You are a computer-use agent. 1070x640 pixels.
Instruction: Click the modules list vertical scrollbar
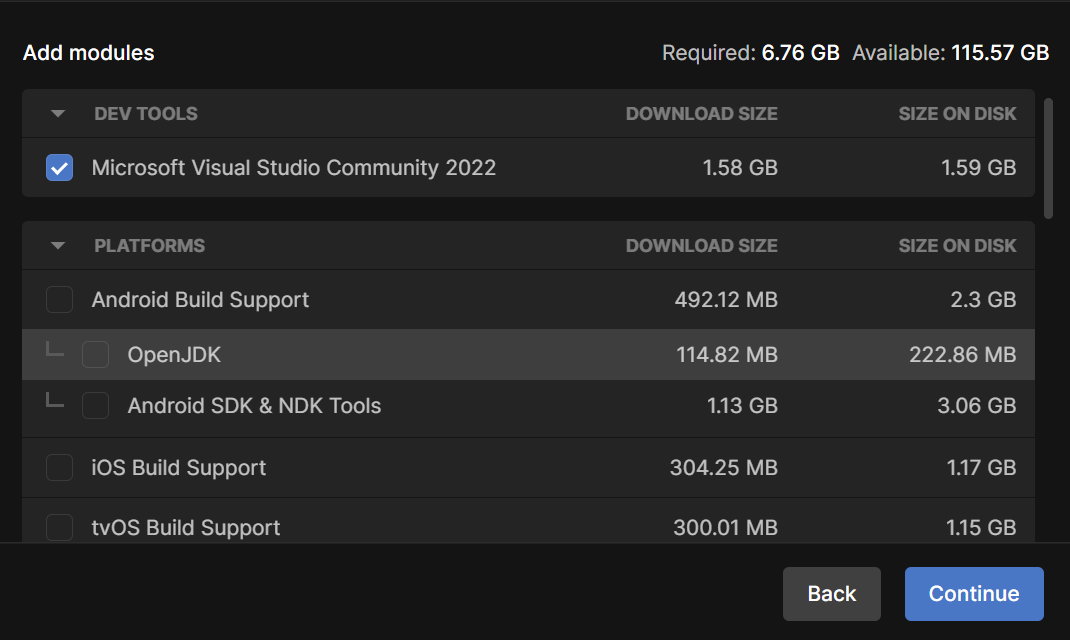click(x=1048, y=158)
